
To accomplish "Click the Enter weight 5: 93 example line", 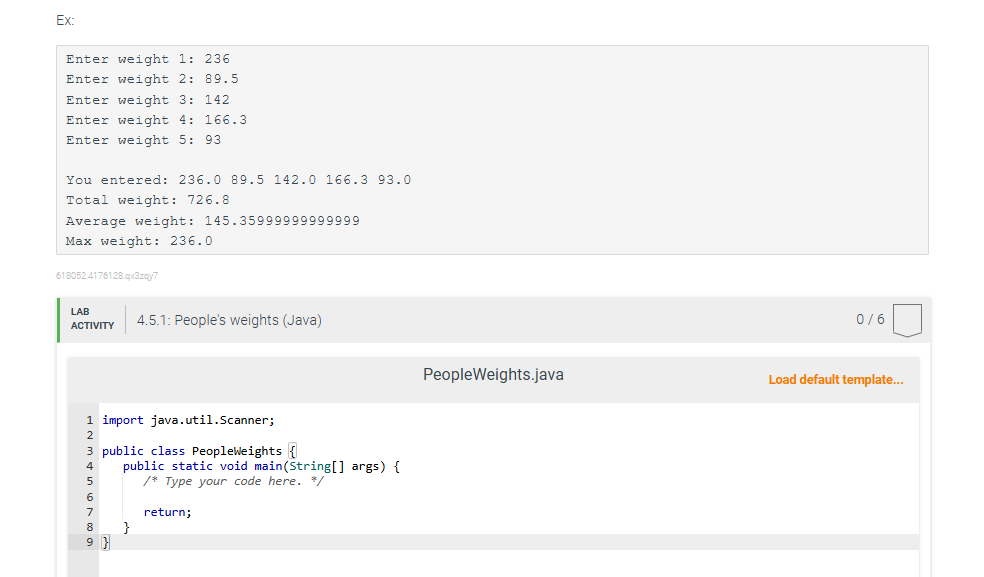I will [x=144, y=140].
